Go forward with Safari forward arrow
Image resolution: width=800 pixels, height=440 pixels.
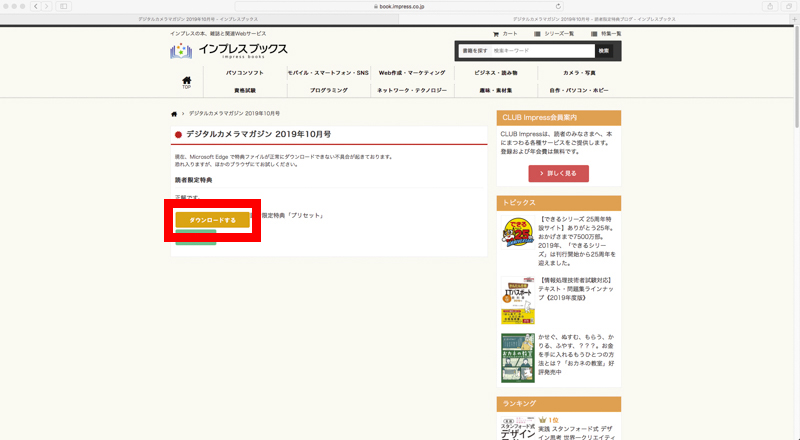(46, 6)
